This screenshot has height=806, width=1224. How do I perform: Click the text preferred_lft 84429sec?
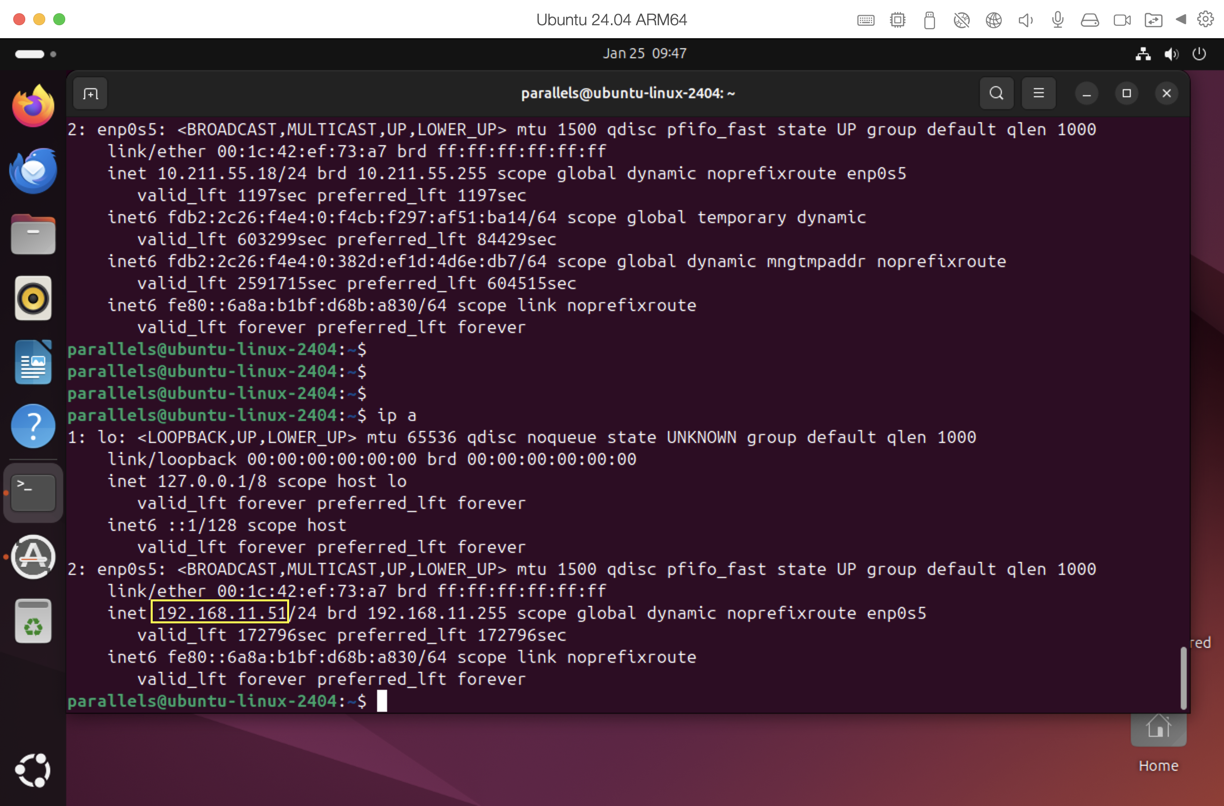(x=447, y=239)
